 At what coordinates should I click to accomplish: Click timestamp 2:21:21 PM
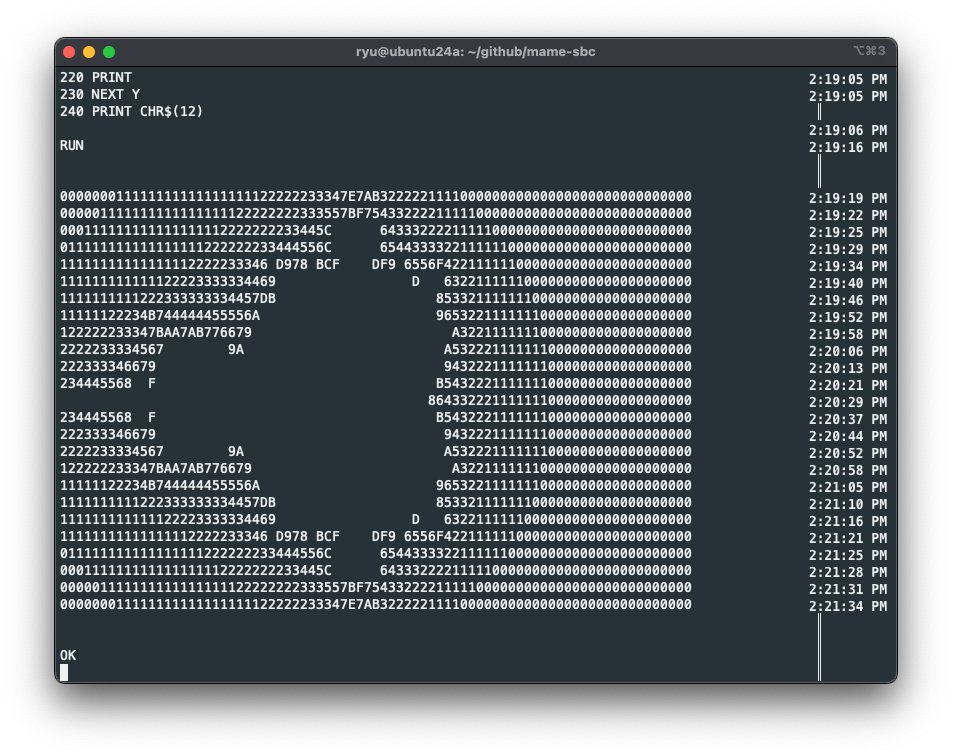pyautogui.click(x=848, y=539)
